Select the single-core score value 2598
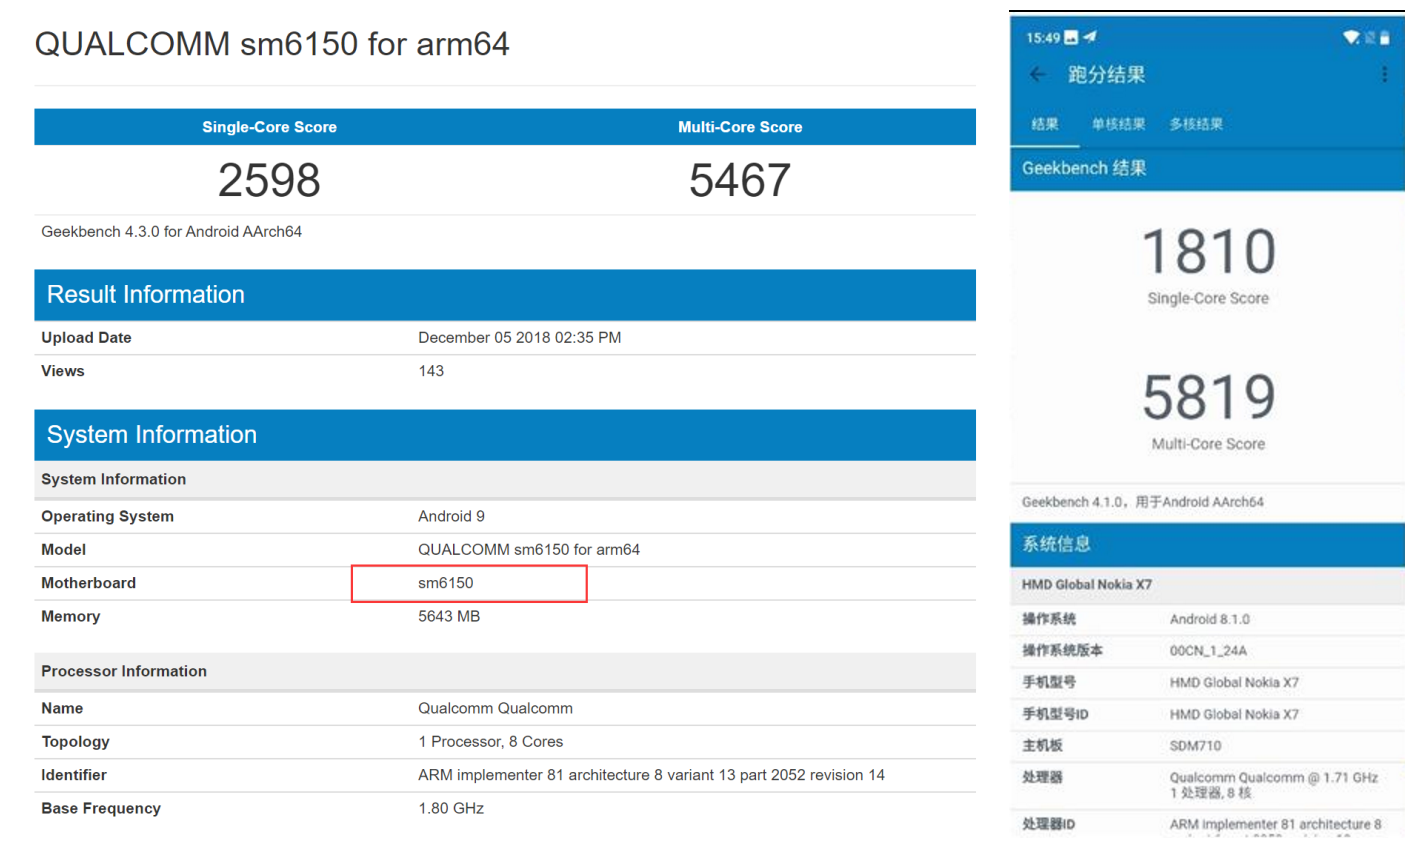Viewport: 1415px width, 848px height. (x=269, y=180)
